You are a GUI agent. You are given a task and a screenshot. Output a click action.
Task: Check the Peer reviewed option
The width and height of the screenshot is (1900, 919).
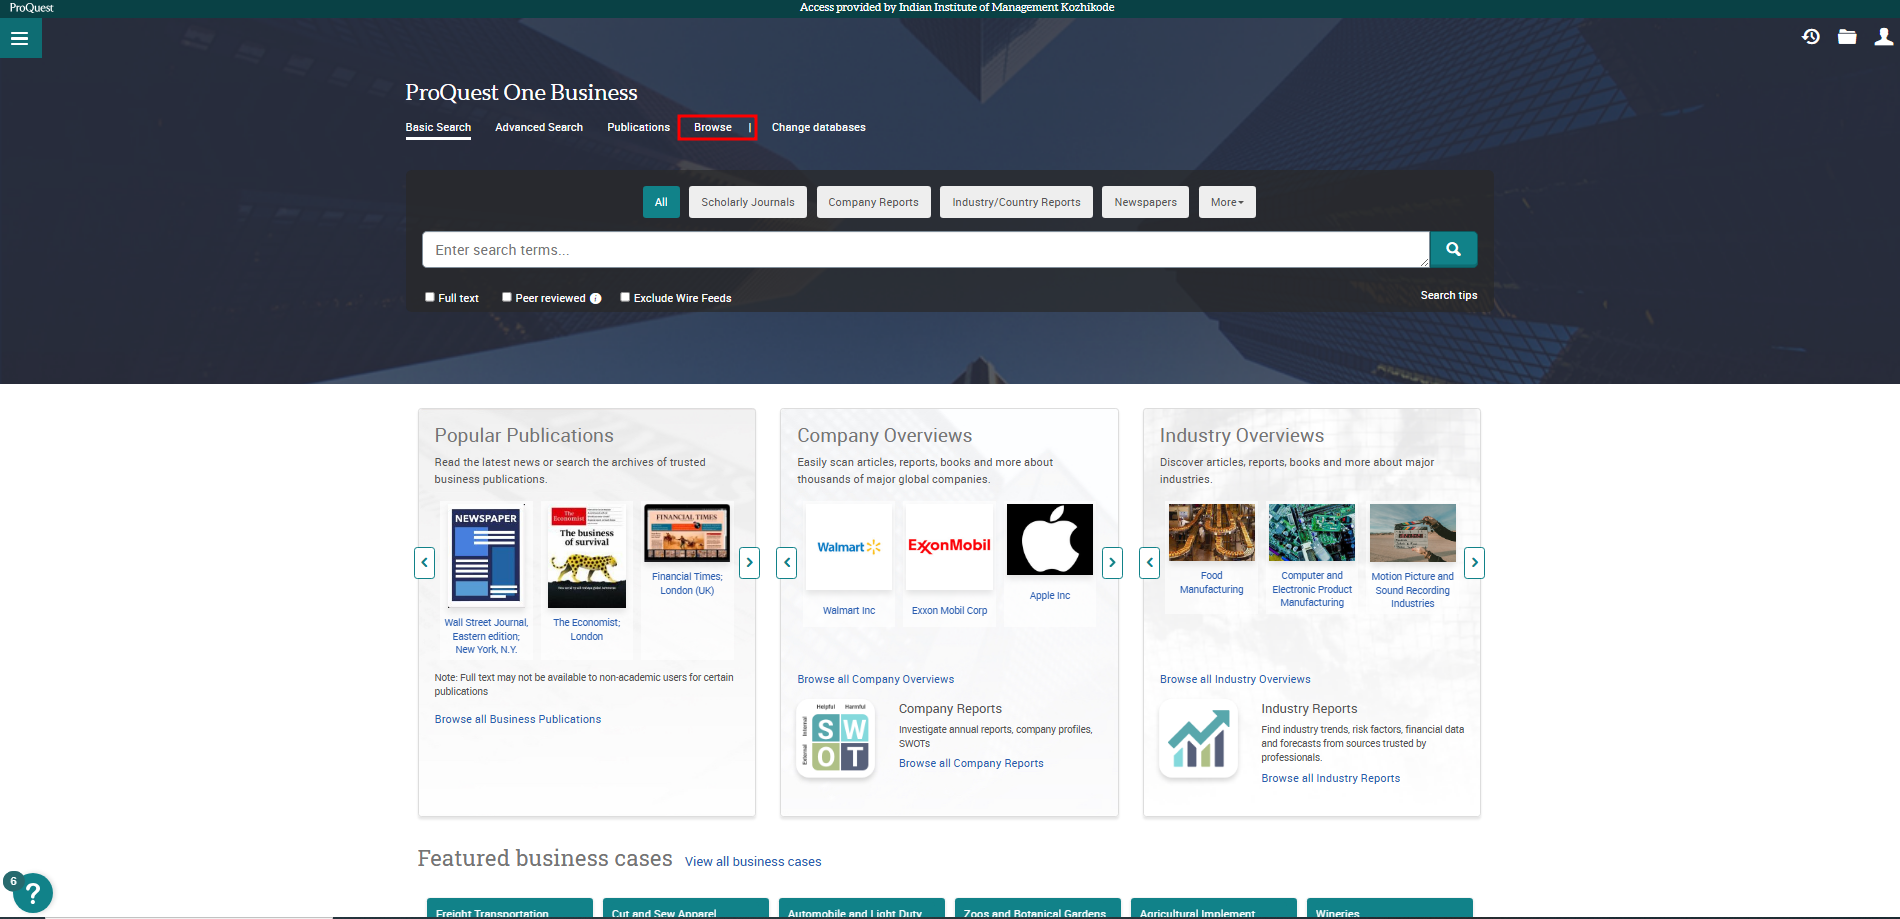507,297
